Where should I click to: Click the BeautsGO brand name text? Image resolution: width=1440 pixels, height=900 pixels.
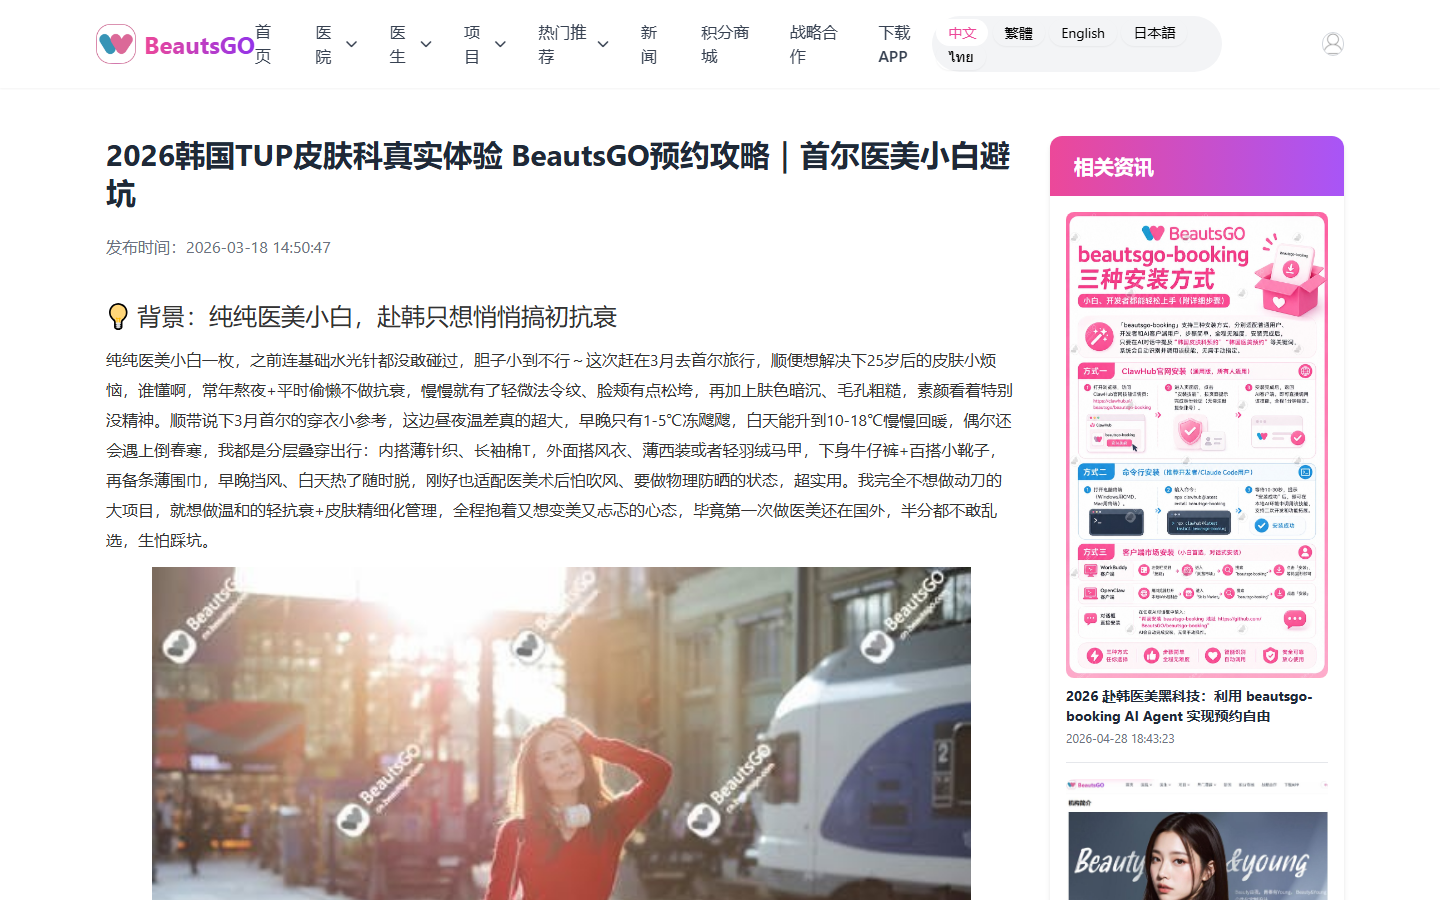click(x=199, y=45)
